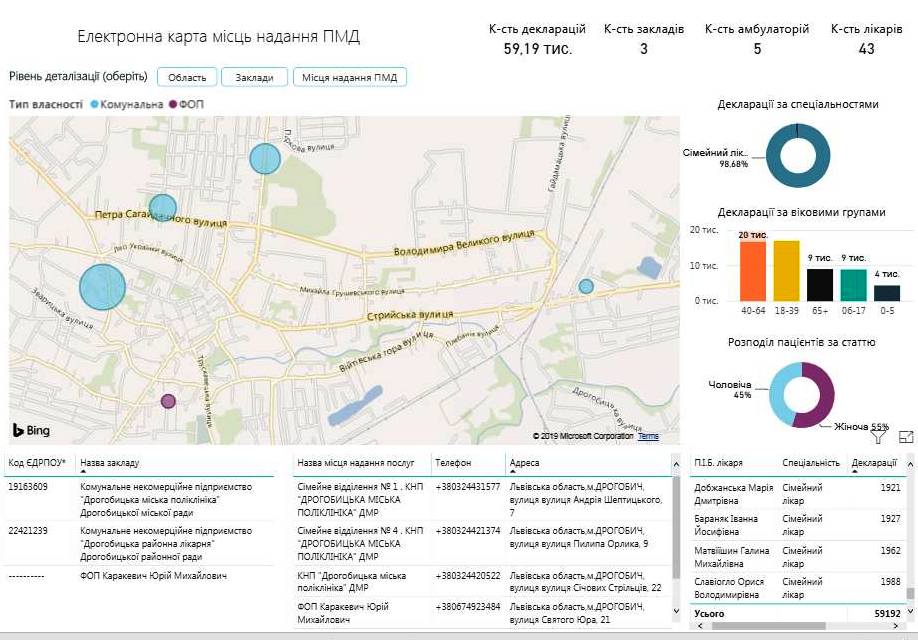Select the purple ФОП bubble on the map
Image resolution: width=918 pixels, height=640 pixels.
coord(168,401)
